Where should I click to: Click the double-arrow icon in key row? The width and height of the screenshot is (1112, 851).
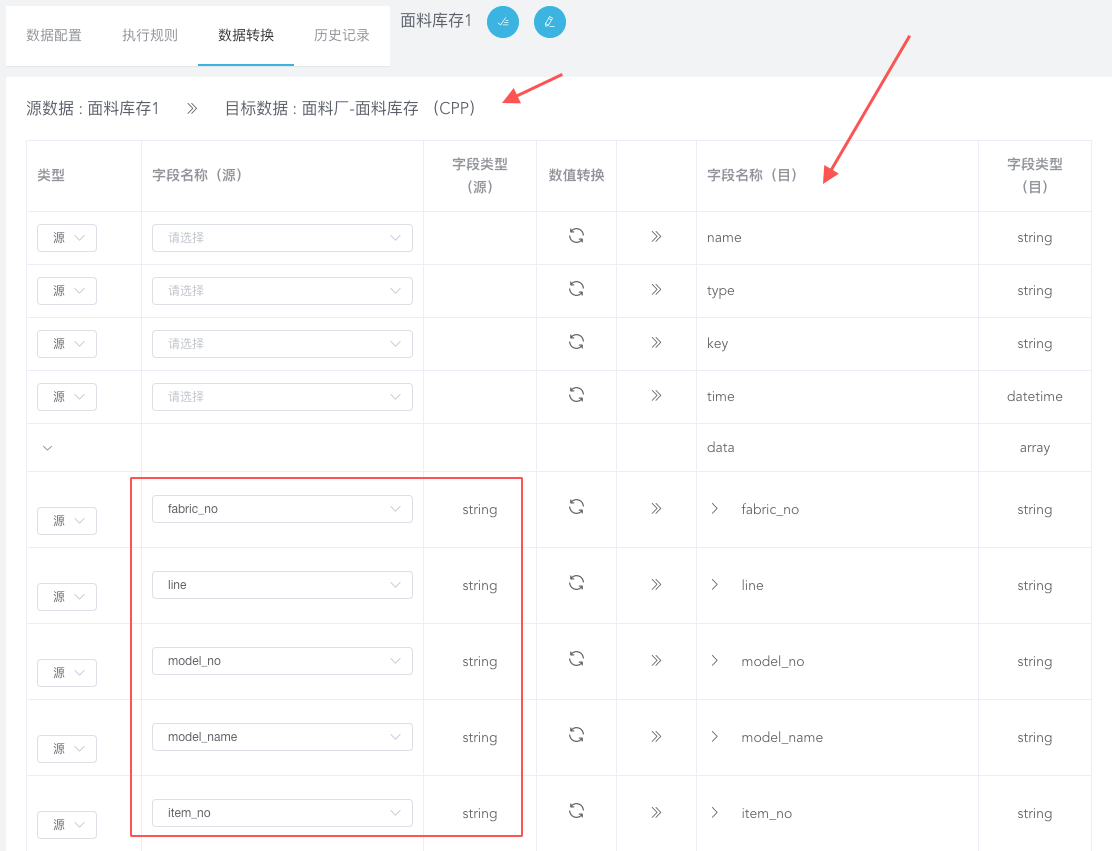[657, 343]
